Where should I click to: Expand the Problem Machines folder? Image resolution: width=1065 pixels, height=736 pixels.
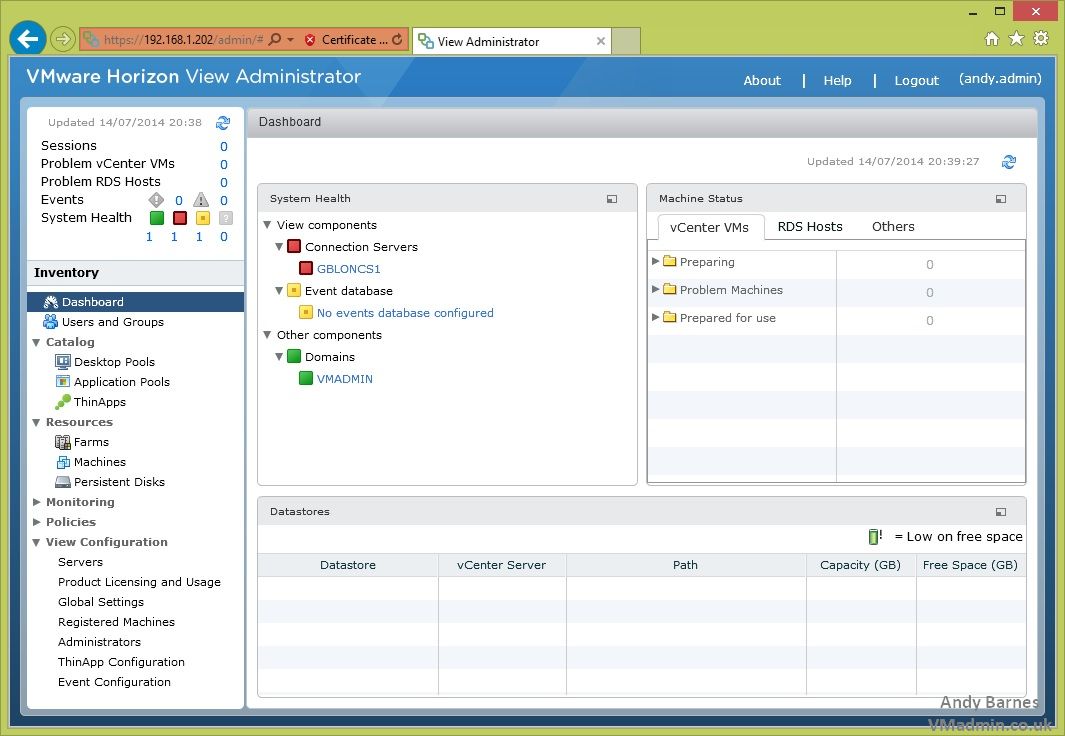coord(655,289)
